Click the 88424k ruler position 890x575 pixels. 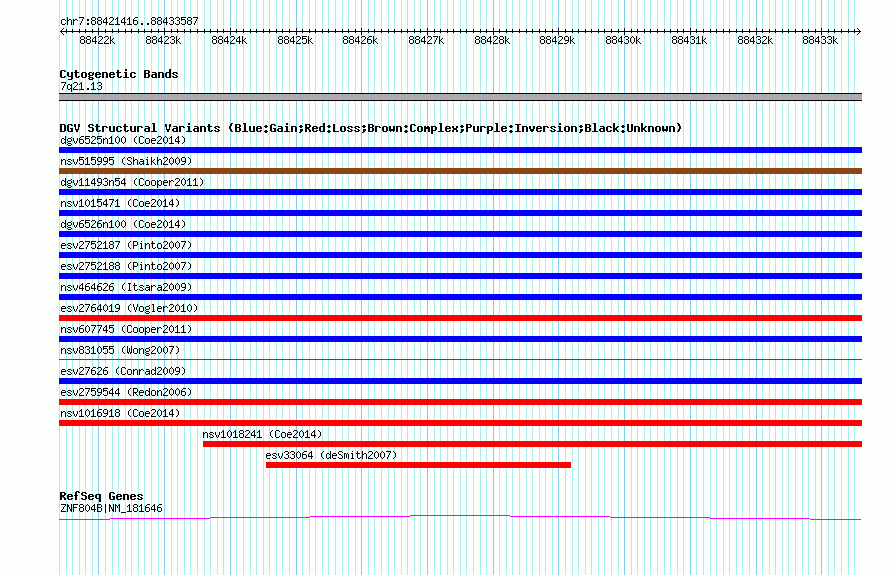(229, 40)
